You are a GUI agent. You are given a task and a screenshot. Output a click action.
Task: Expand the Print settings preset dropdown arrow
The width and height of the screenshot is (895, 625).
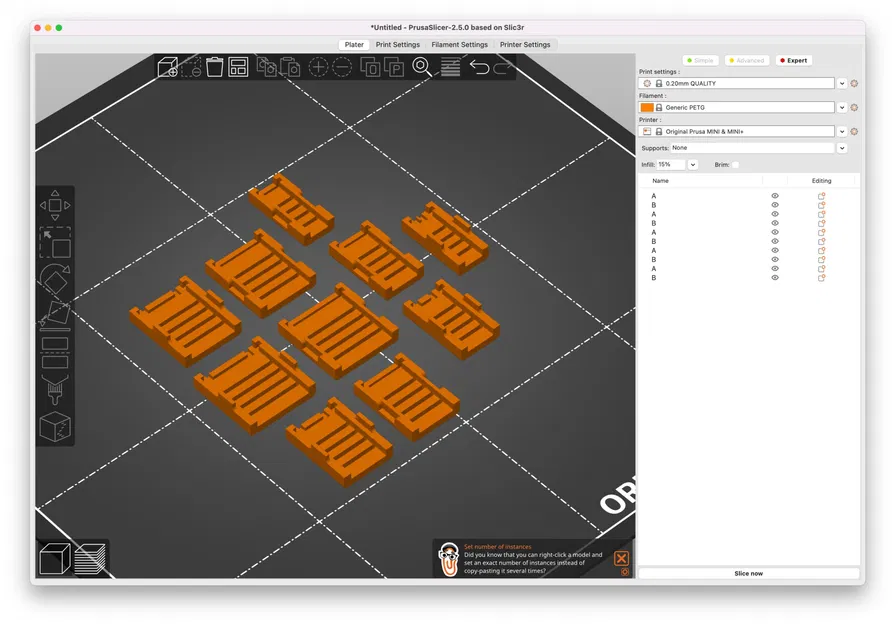click(842, 83)
